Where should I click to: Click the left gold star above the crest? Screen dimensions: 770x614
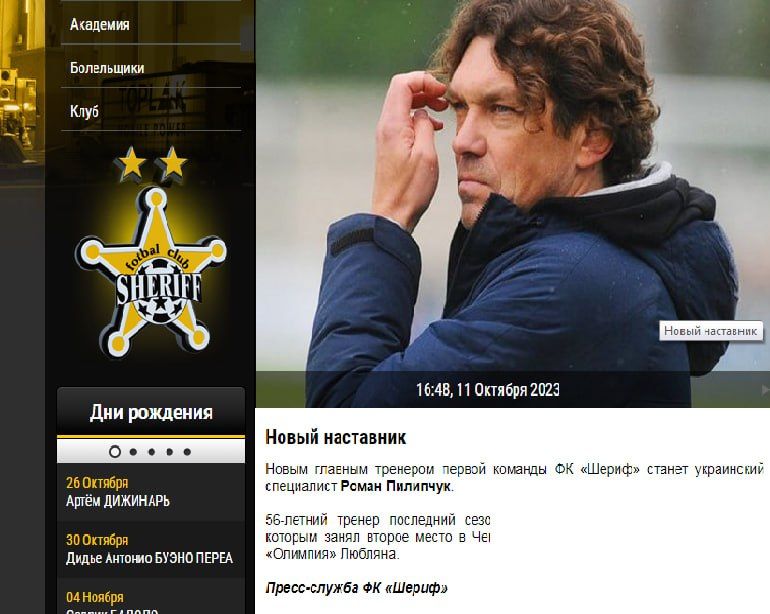click(130, 164)
